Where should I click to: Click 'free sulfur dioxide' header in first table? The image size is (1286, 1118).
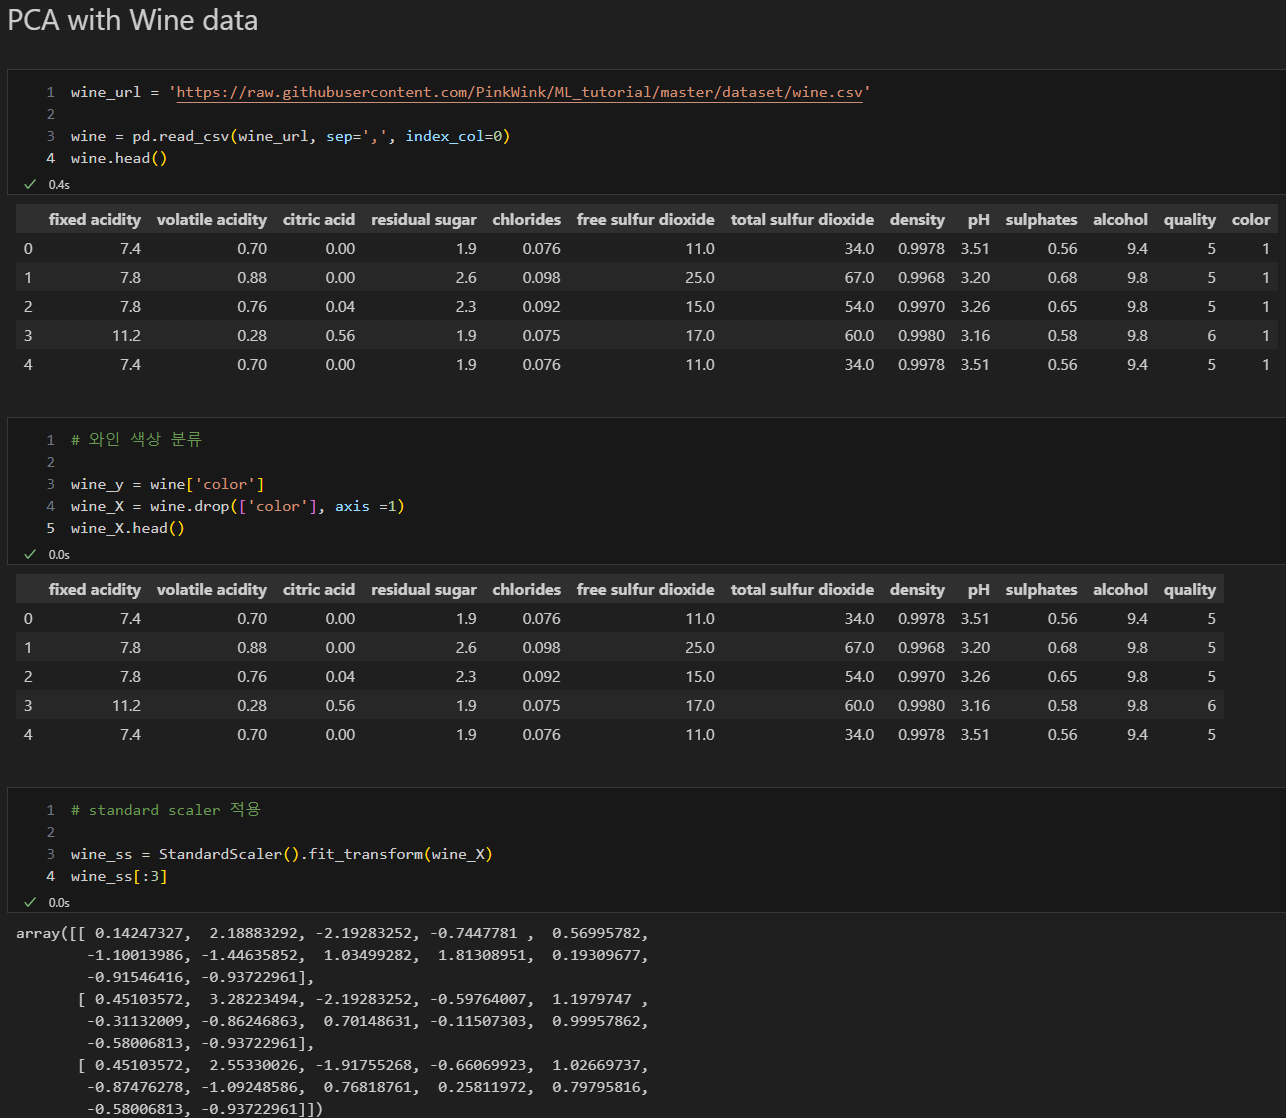pyautogui.click(x=646, y=220)
